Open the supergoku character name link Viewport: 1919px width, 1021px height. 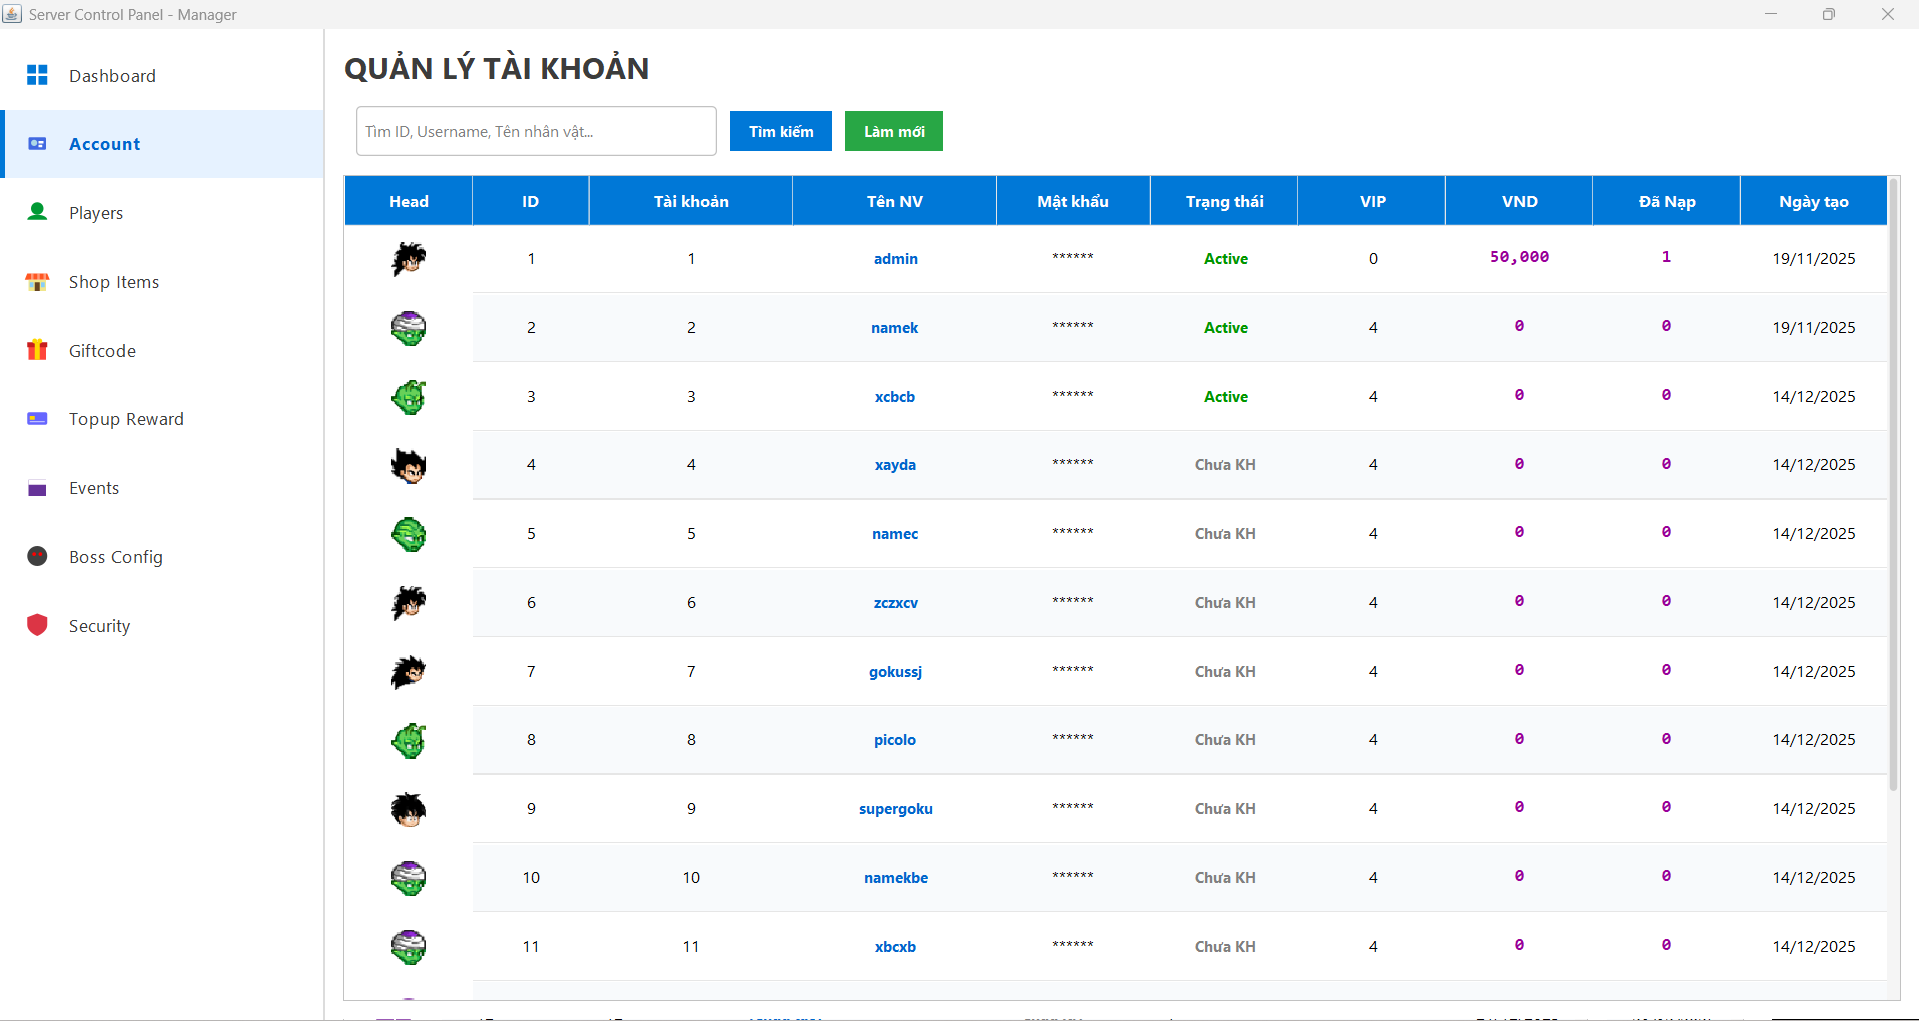coord(895,809)
